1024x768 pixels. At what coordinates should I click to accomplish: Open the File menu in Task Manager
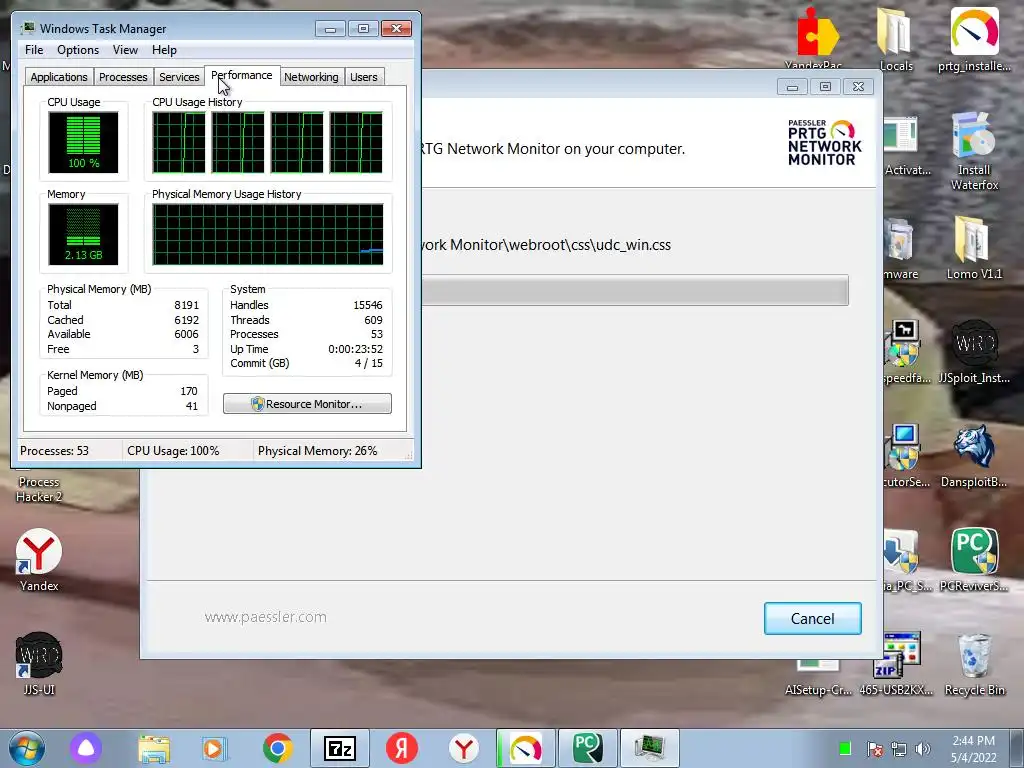click(34, 50)
